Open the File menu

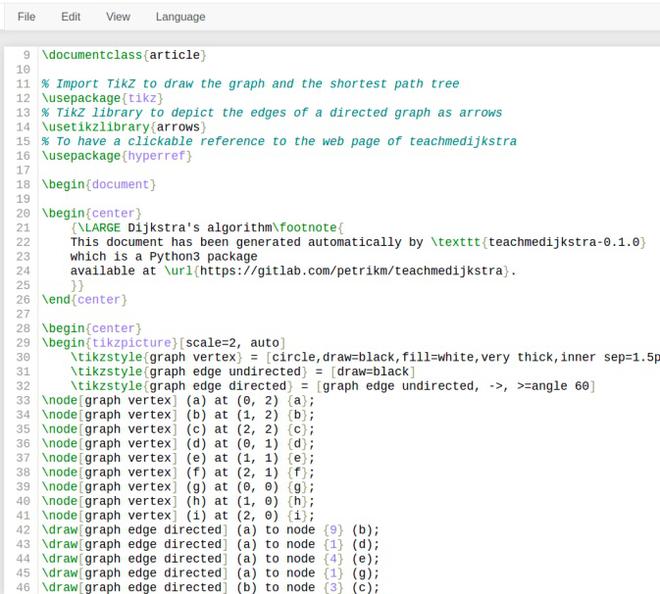26,17
